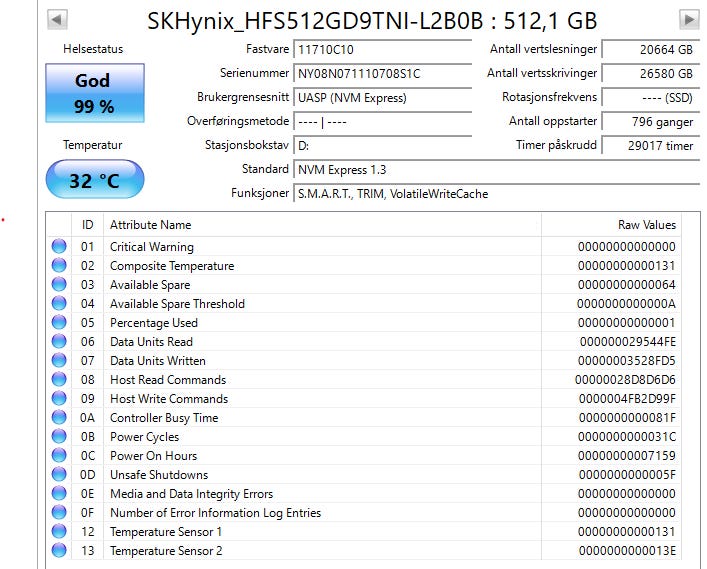The width and height of the screenshot is (707, 569).
Task: Click status orb for Host Write Commands
Action: tap(59, 398)
